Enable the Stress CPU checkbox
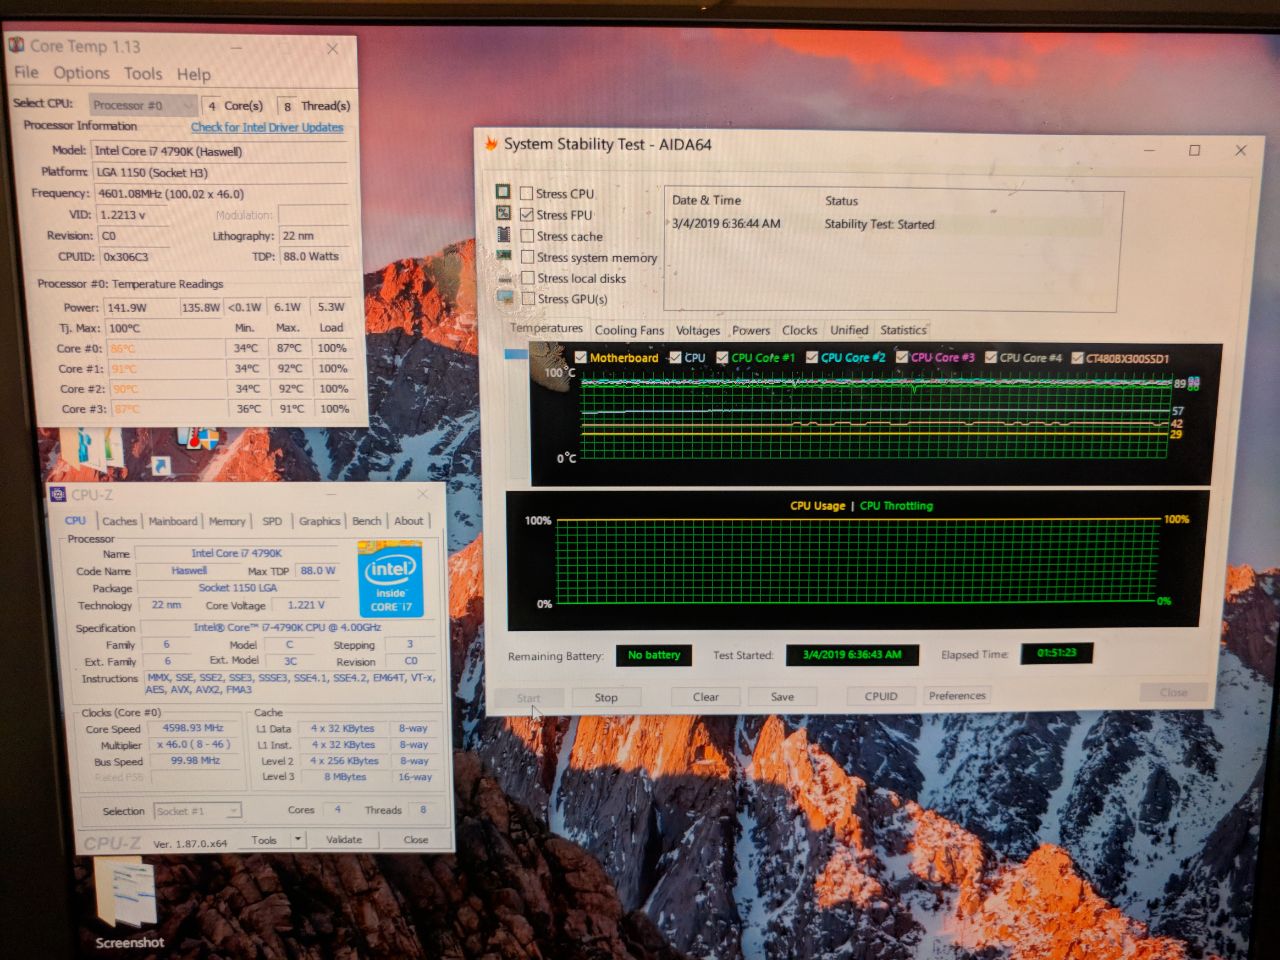 (527, 193)
